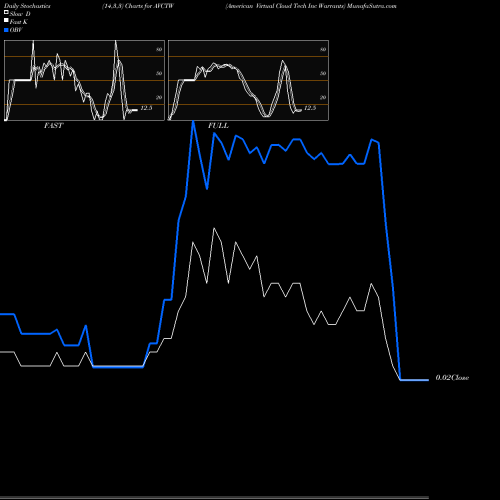The height and width of the screenshot is (500, 500).
Task: Click the 80 axis label in FAST chart
Action: click(x=159, y=49)
